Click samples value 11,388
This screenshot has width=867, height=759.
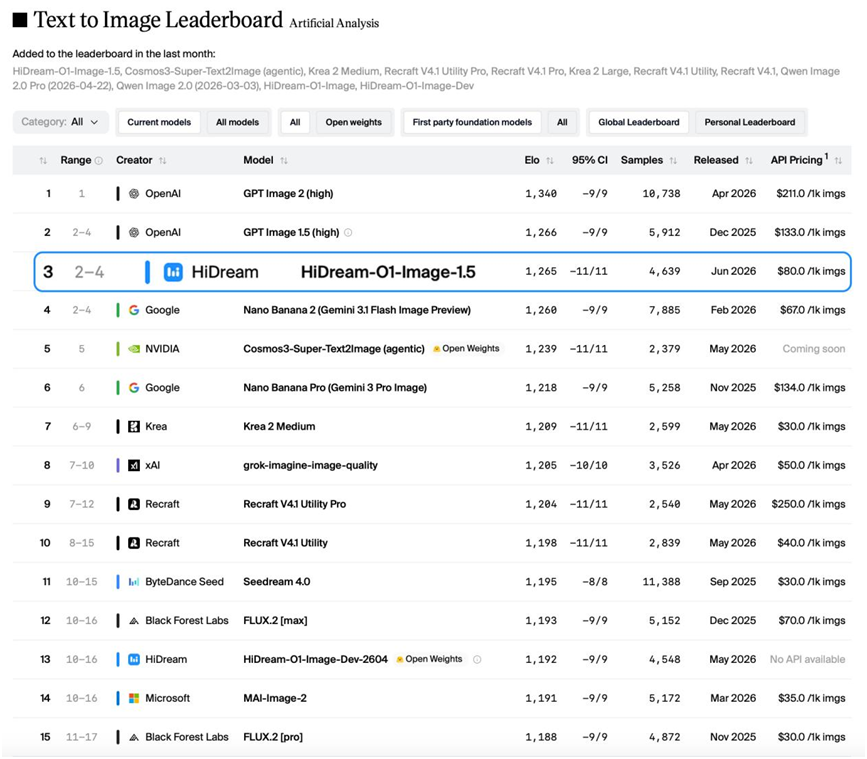click(x=661, y=582)
